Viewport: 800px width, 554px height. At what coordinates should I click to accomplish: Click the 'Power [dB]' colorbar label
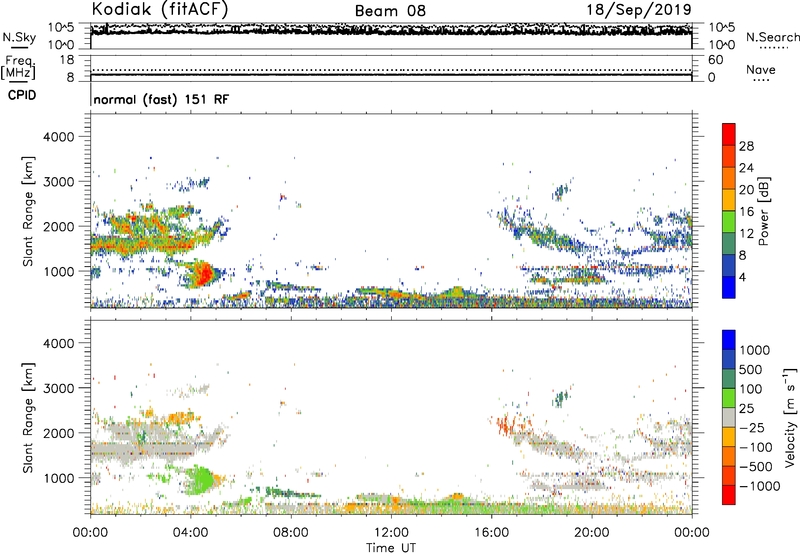(764, 211)
